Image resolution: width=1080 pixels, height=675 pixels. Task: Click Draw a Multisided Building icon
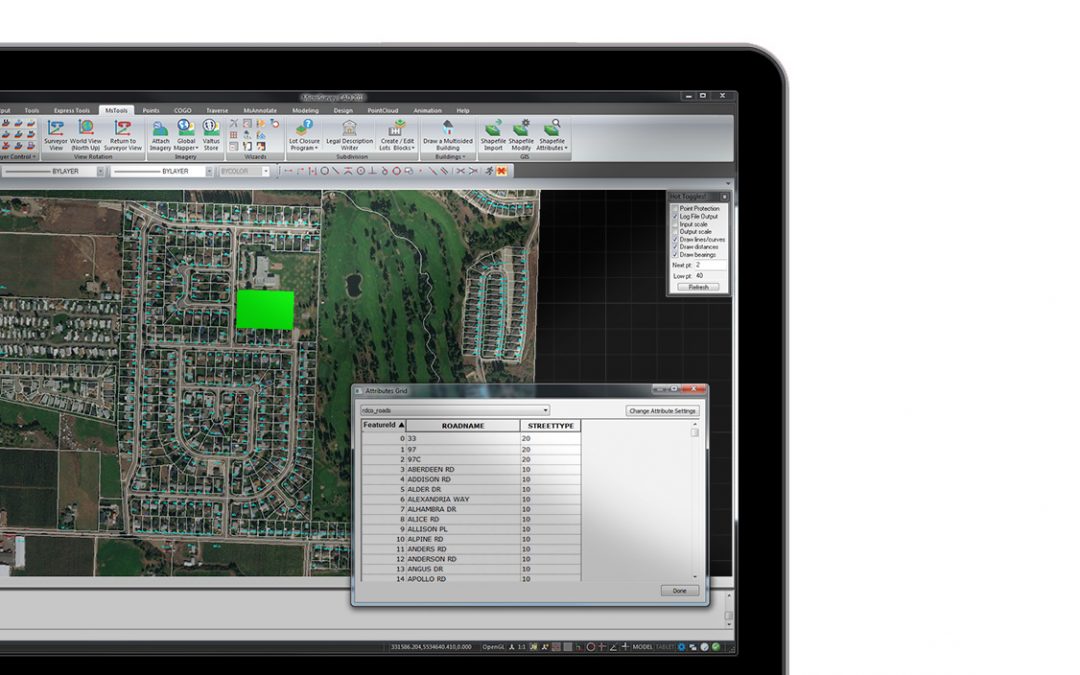click(447, 129)
